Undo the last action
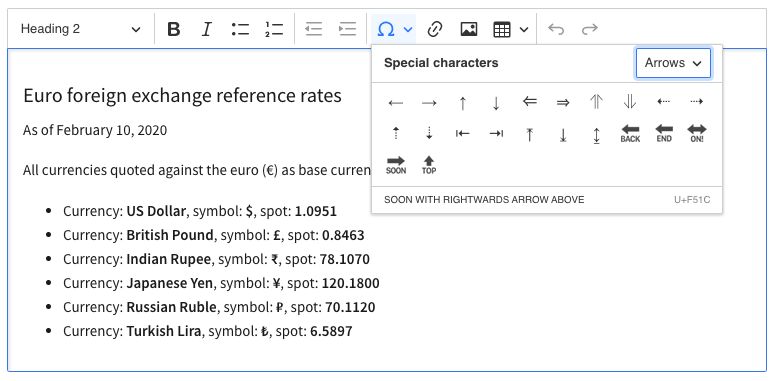 (556, 29)
